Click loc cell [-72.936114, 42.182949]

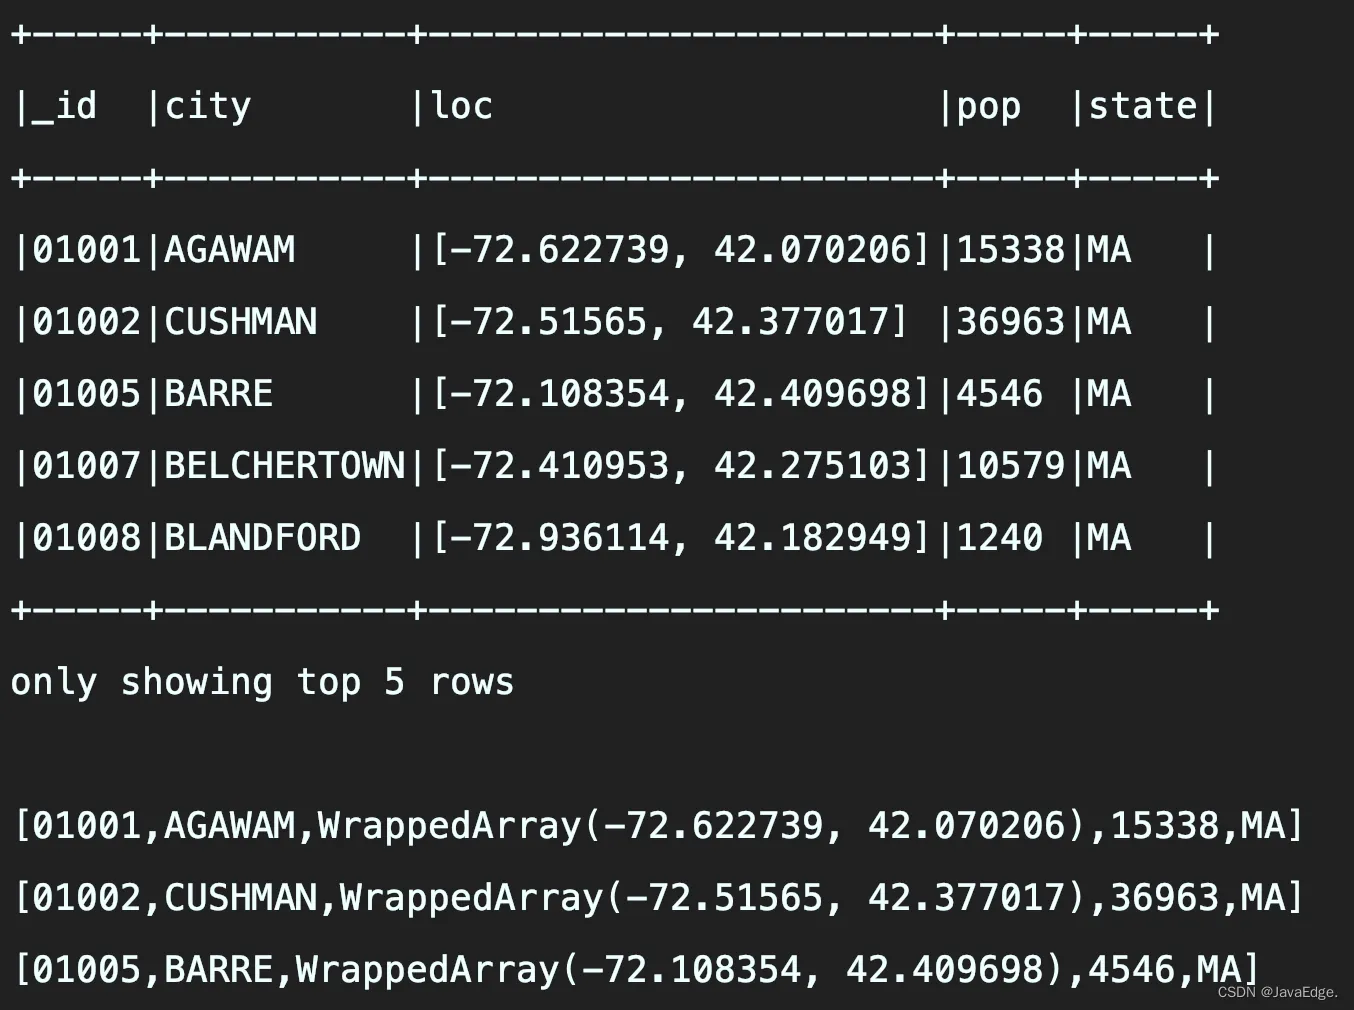[680, 538]
